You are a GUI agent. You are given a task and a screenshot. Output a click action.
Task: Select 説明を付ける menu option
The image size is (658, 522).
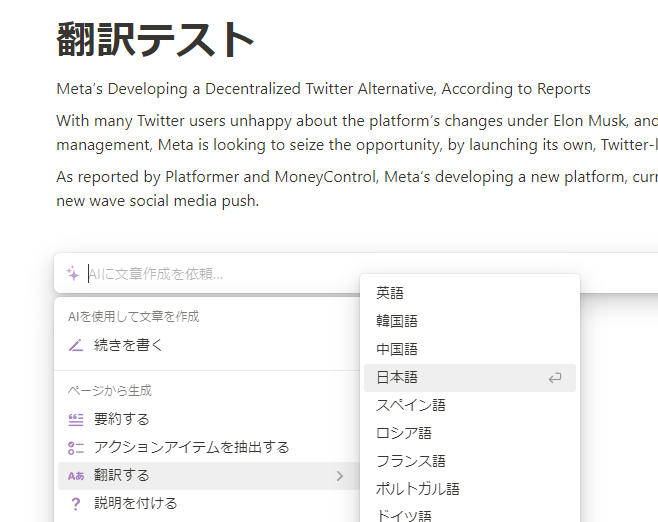[x=209, y=504]
